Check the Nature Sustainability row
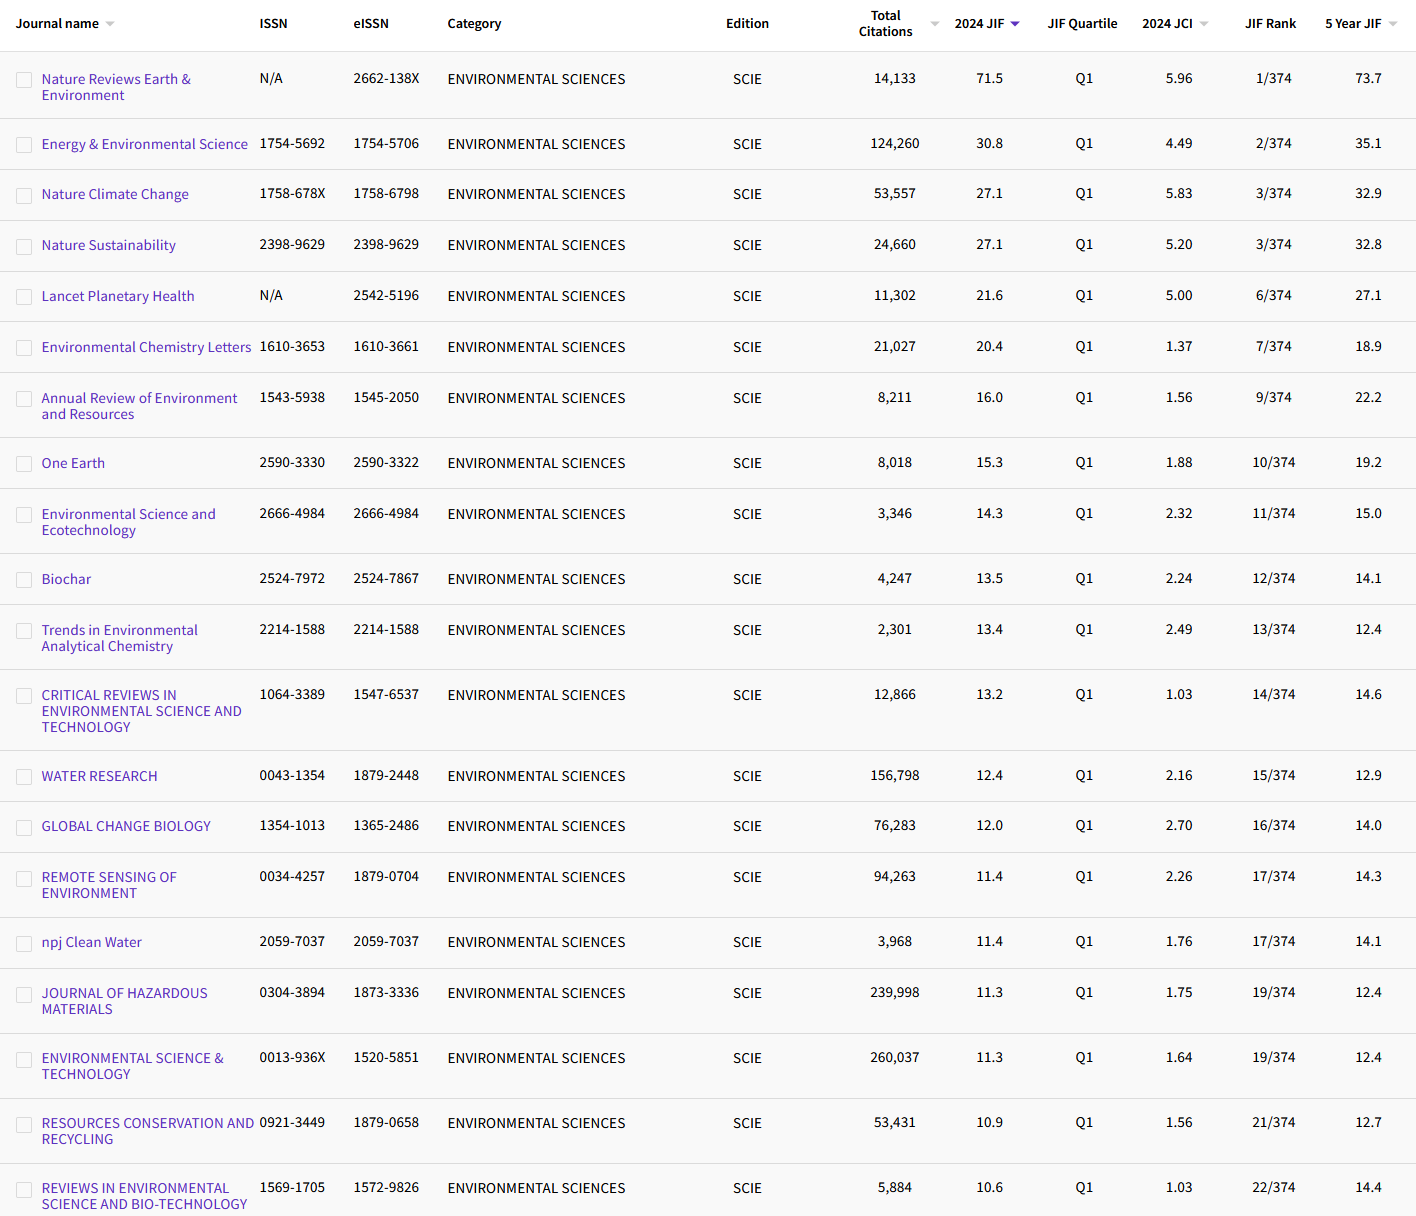This screenshot has width=1416, height=1216. click(24, 246)
